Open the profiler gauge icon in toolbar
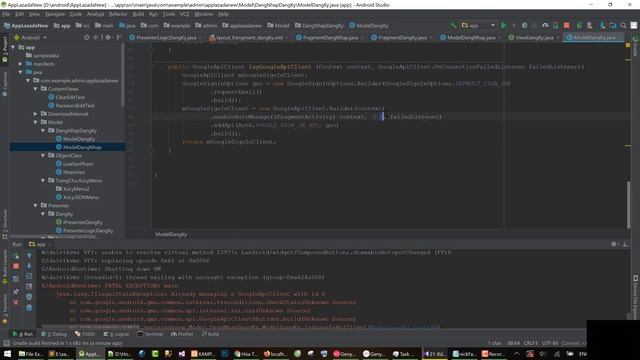 coord(545,25)
